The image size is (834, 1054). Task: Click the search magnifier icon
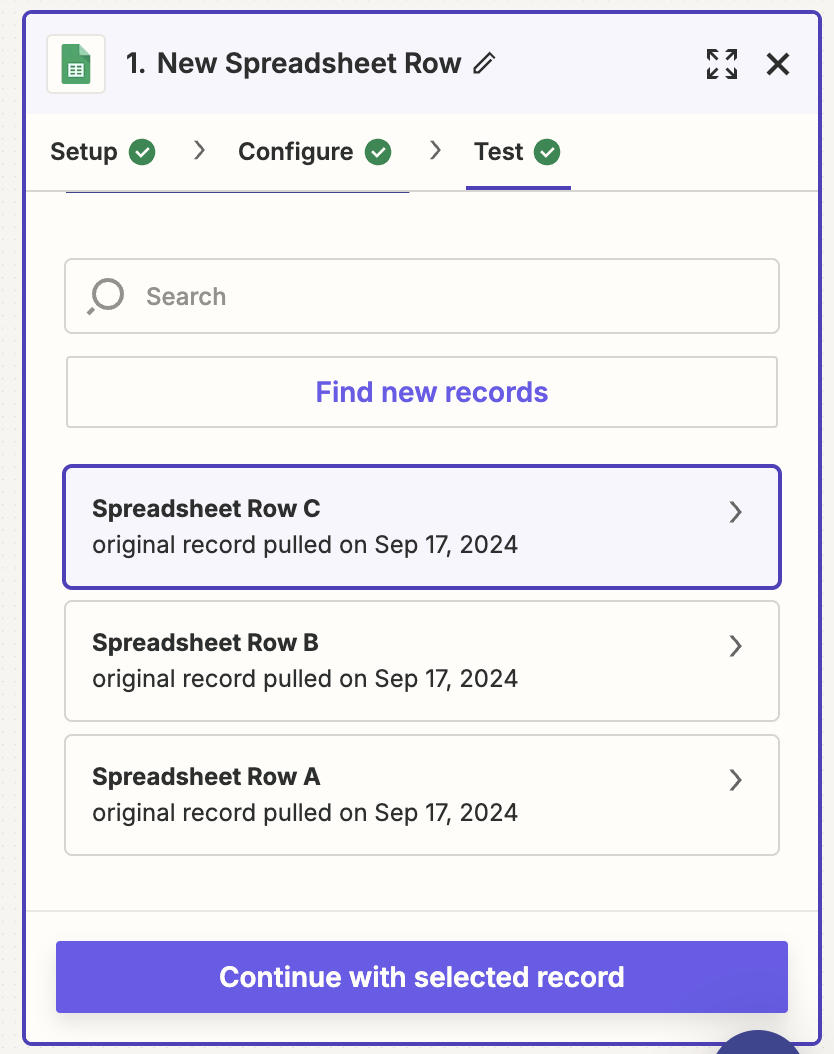104,296
